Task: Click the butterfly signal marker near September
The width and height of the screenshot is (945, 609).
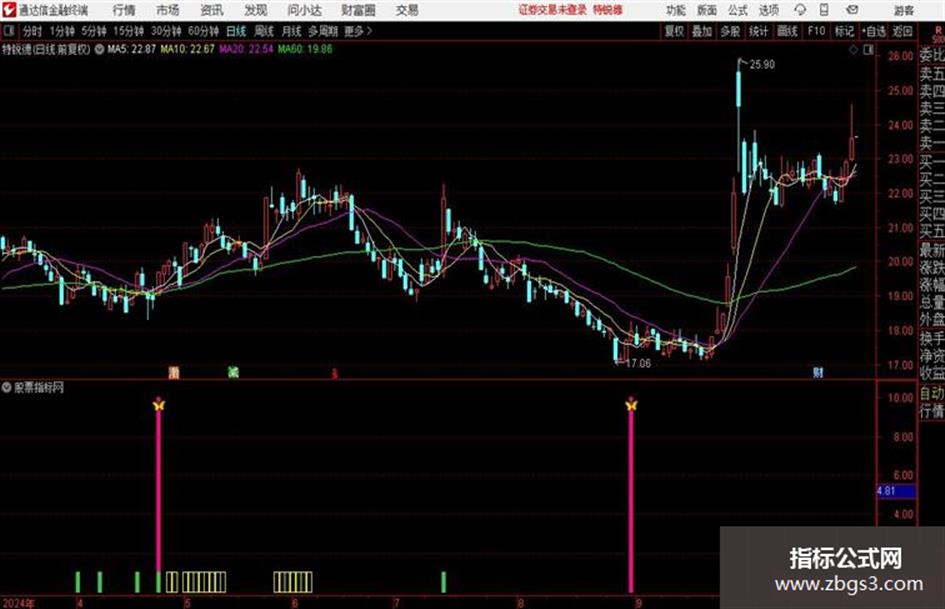Action: [630, 405]
